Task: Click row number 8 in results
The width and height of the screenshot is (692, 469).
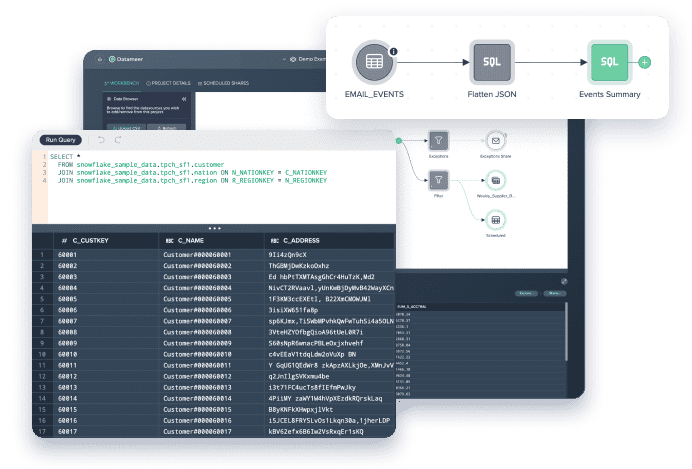Action: 42,332
